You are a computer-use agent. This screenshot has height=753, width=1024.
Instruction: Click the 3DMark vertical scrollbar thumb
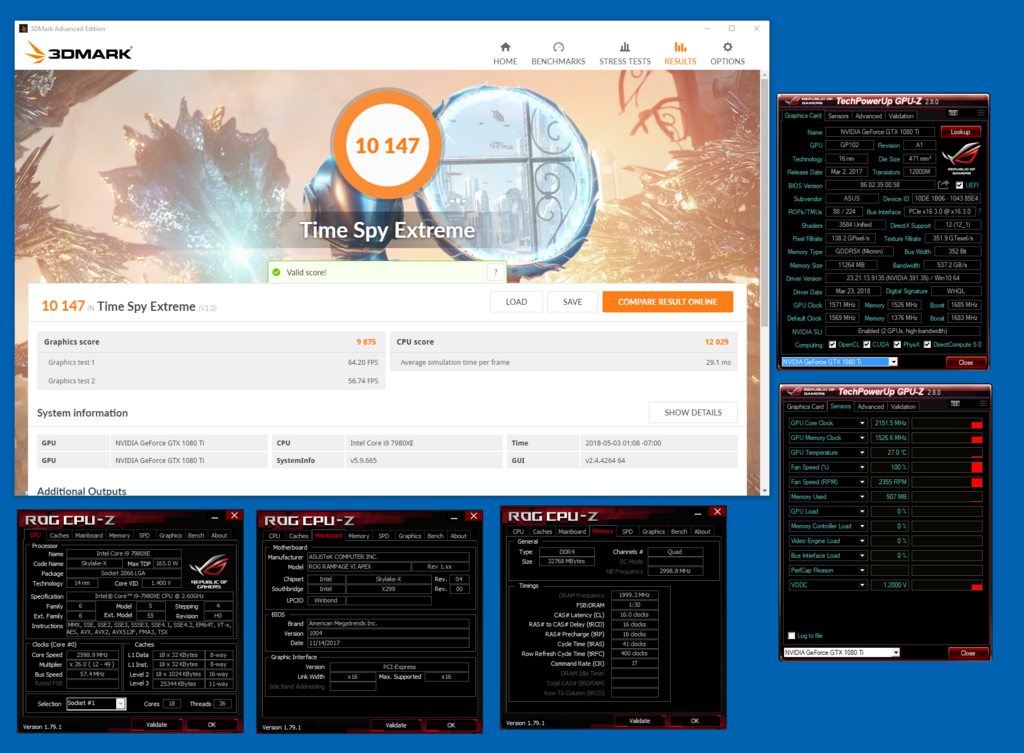point(765,202)
